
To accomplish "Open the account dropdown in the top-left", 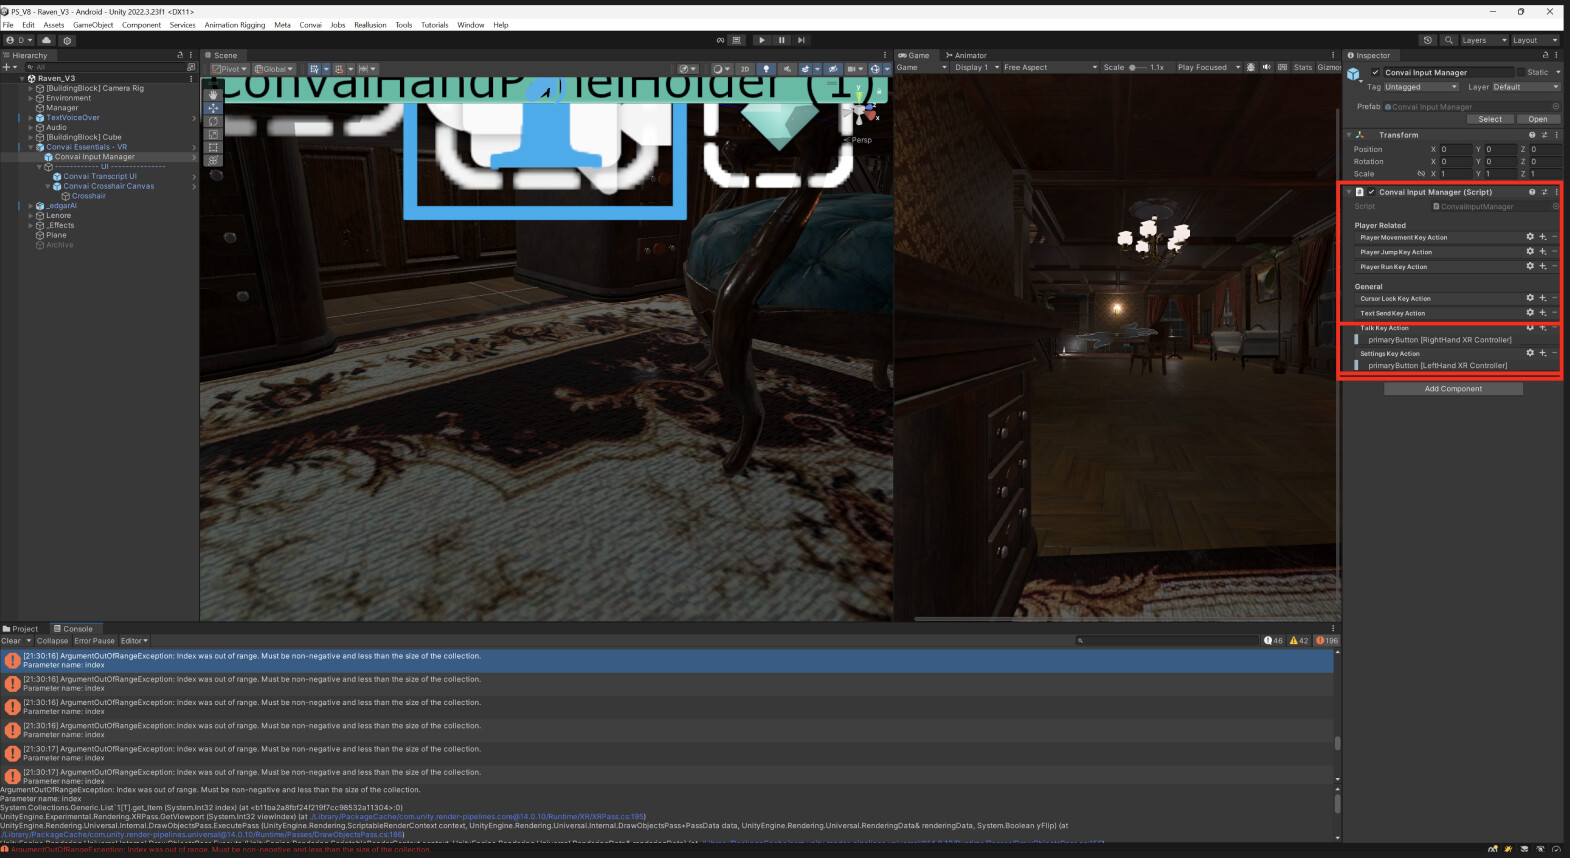I will coord(19,40).
